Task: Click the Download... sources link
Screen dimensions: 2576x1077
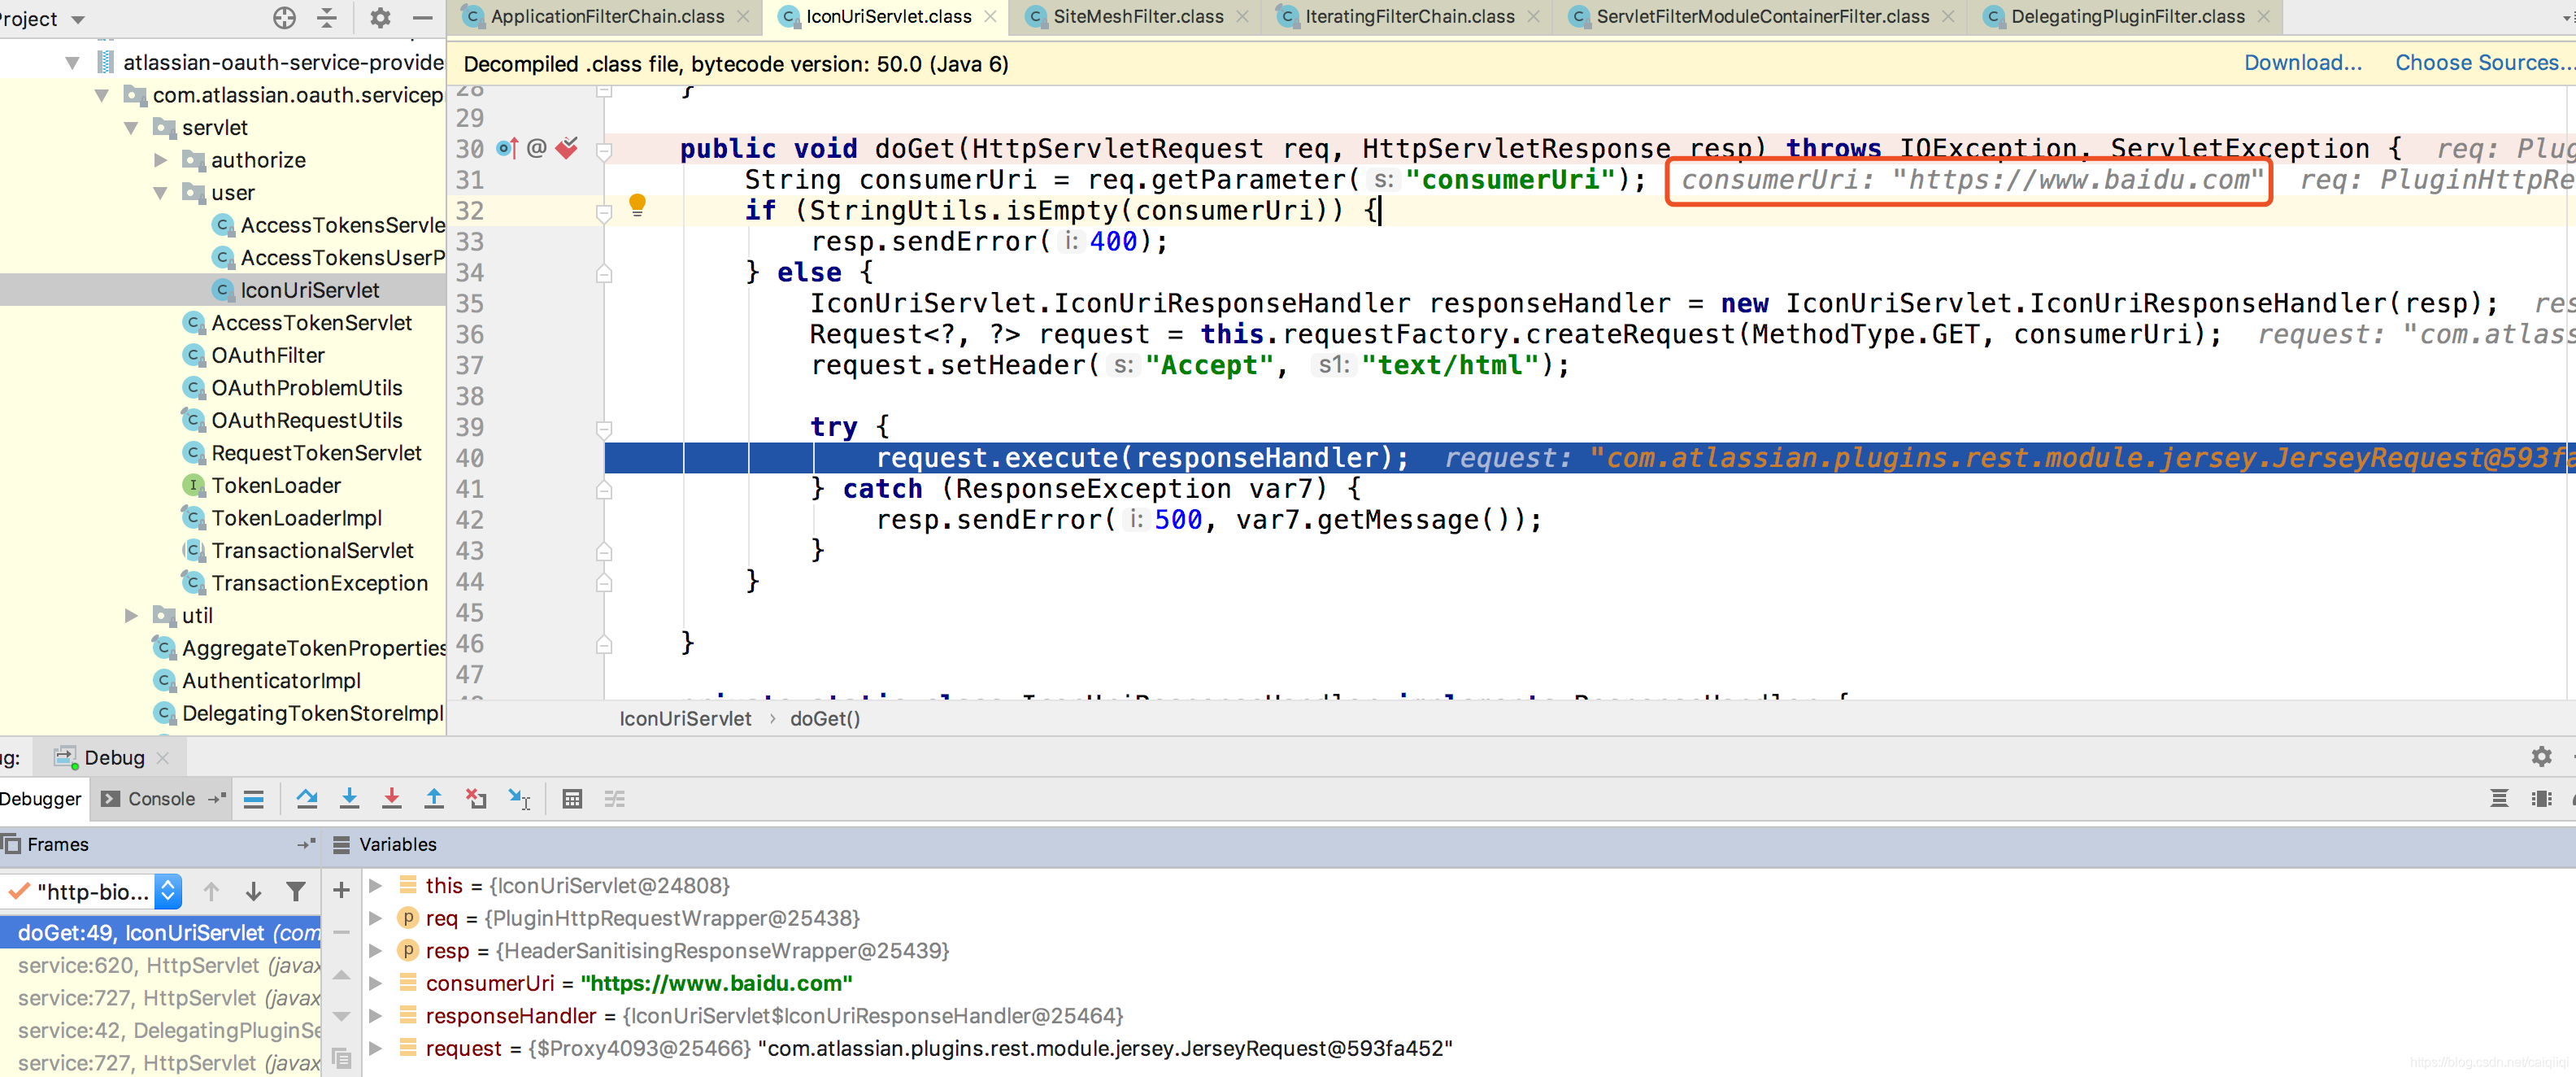Action: tap(2302, 63)
